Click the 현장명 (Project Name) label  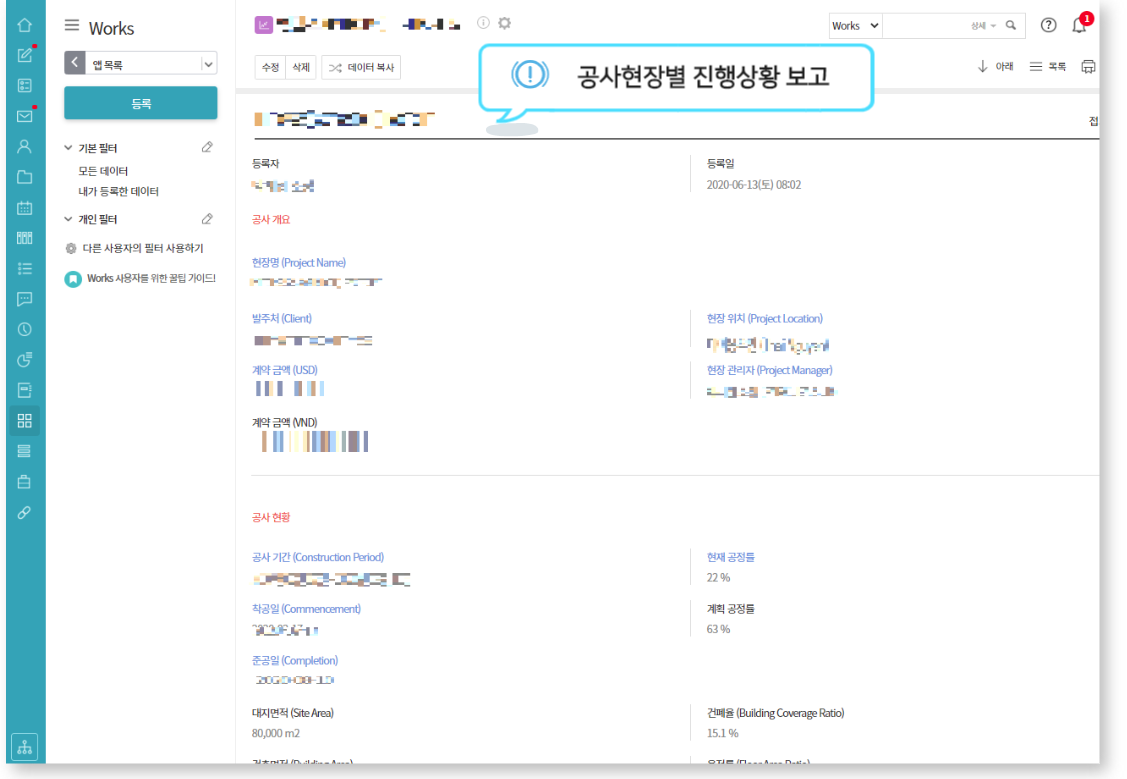[299, 262]
